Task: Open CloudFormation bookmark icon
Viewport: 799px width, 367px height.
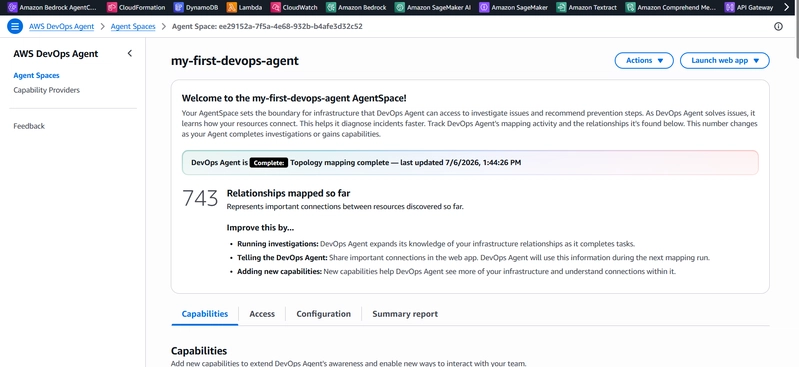Action: [x=112, y=8]
